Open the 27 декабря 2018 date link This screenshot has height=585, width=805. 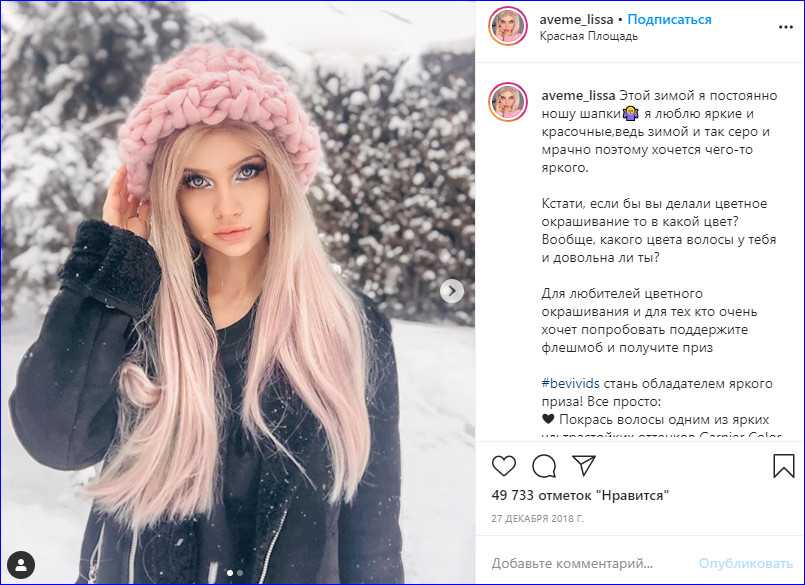click(x=537, y=519)
